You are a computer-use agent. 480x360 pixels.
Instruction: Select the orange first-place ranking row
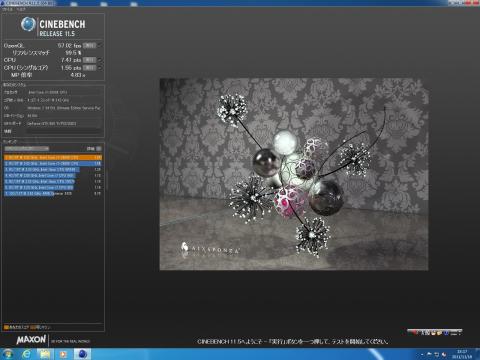pos(53,157)
